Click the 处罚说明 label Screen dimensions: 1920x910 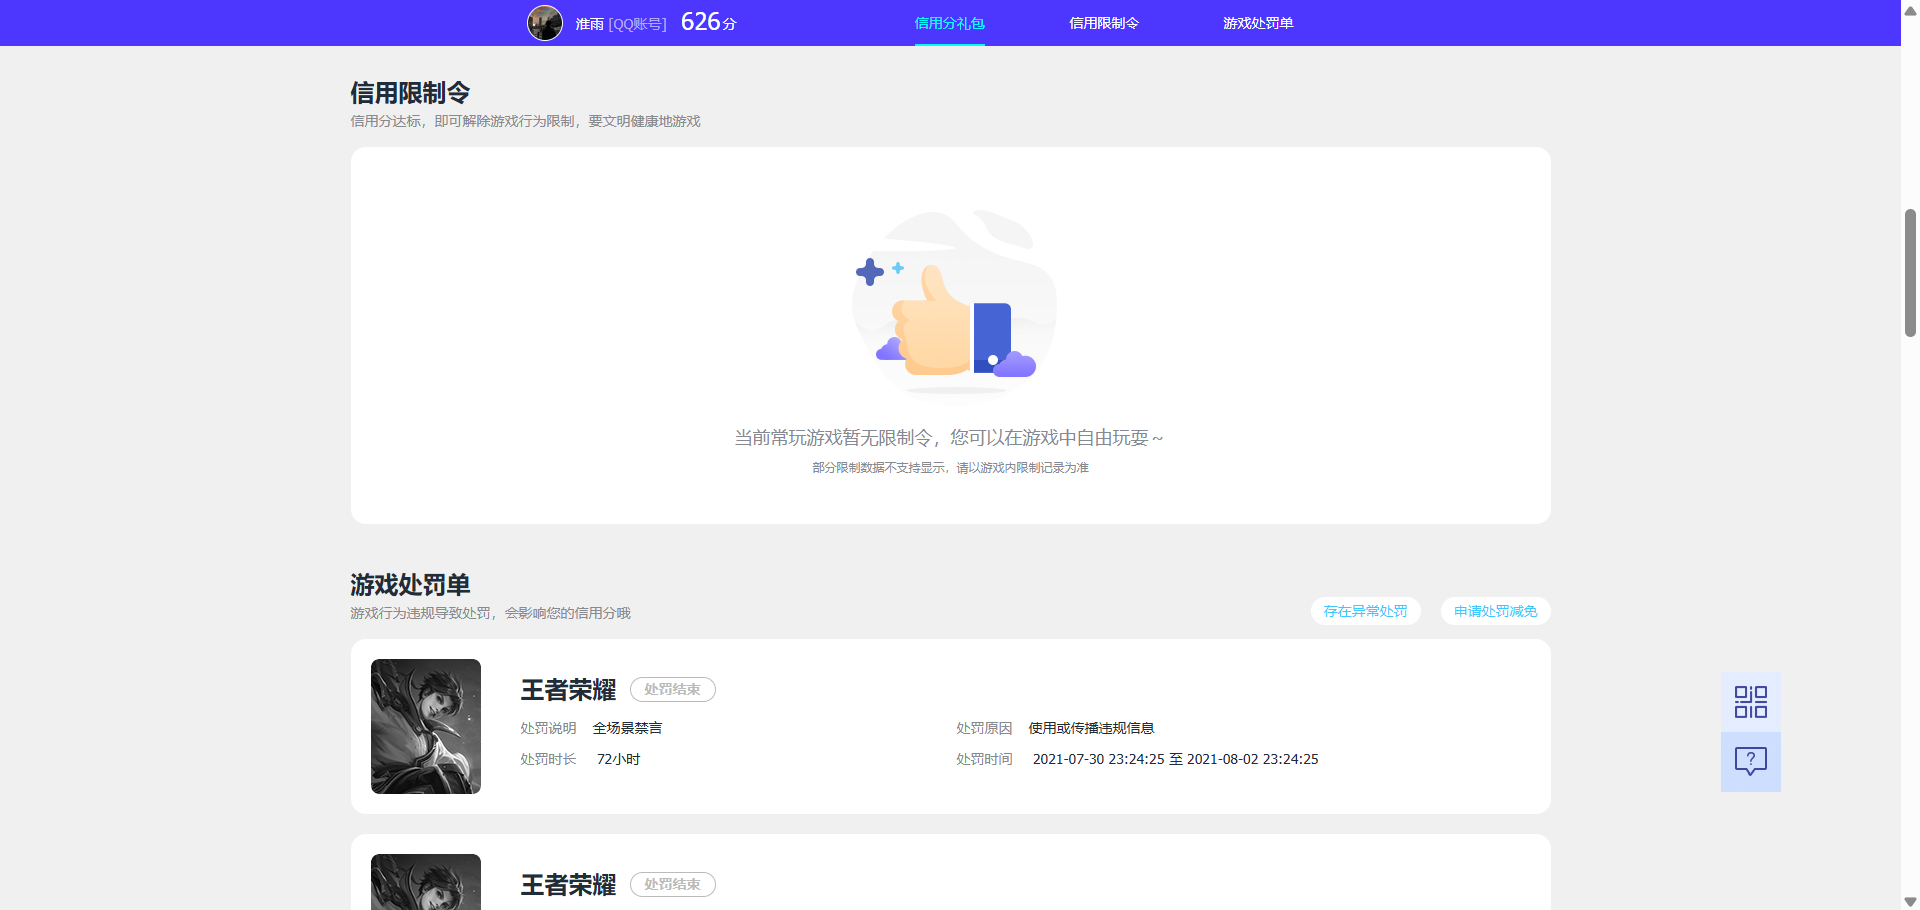pos(548,728)
